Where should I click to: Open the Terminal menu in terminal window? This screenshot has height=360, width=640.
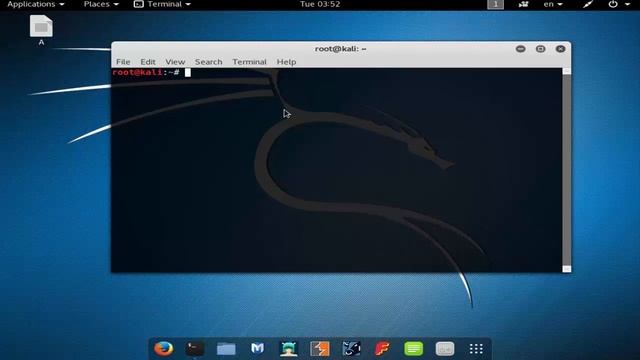tap(249, 62)
